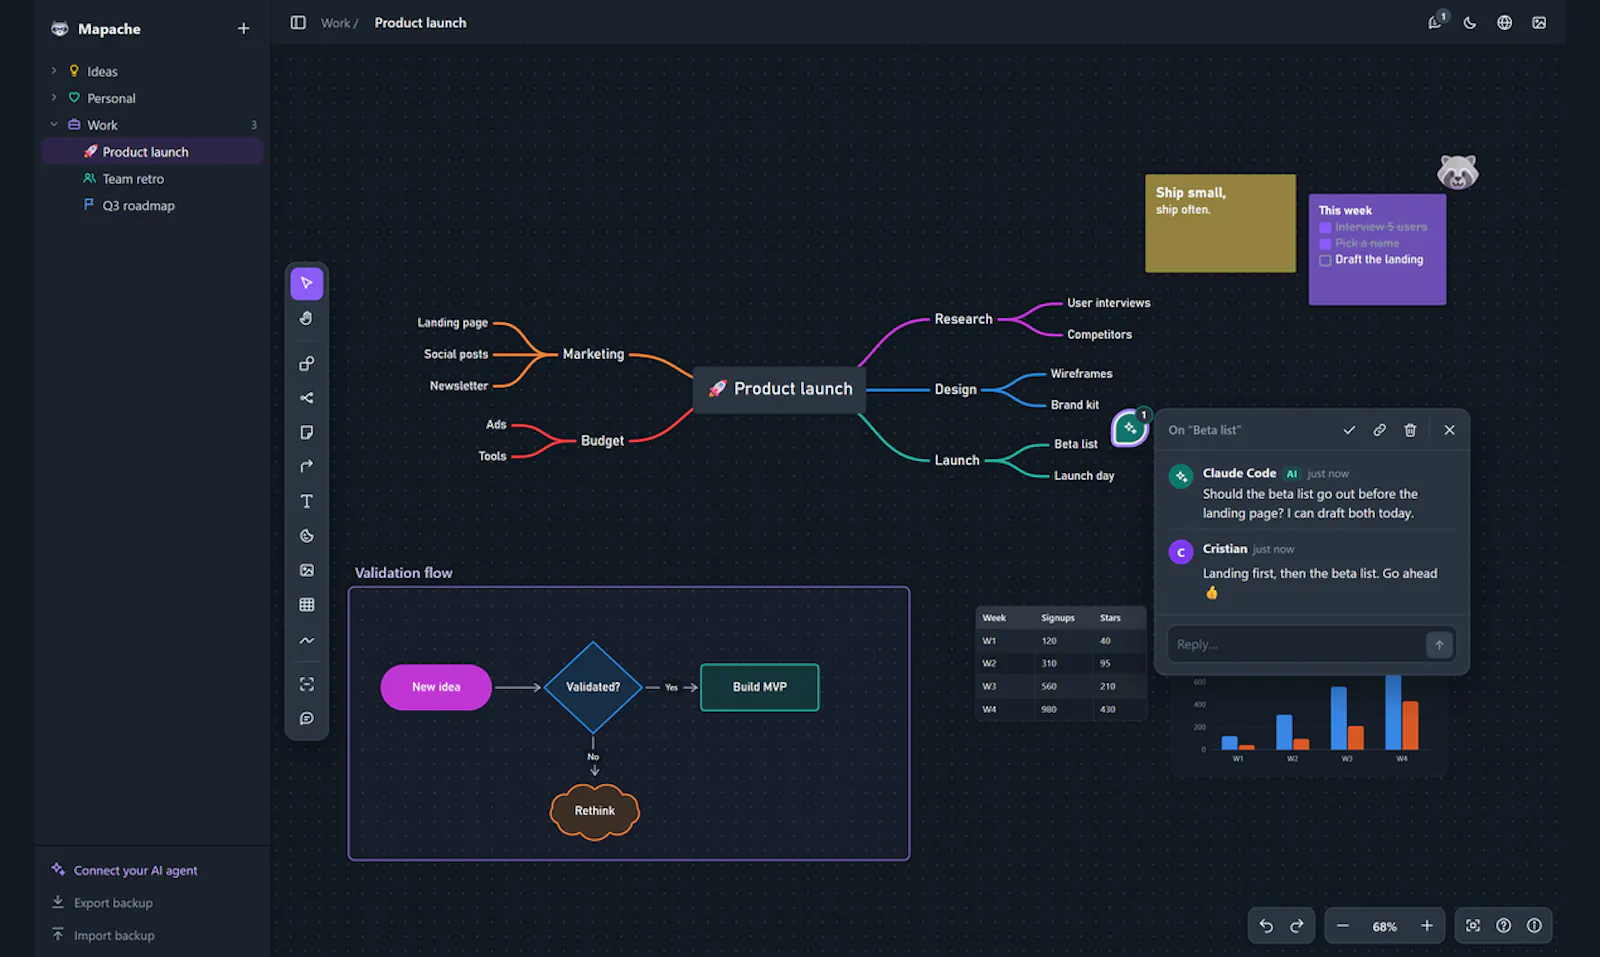
Task: Open the notifications icon with badge
Action: point(1436,22)
